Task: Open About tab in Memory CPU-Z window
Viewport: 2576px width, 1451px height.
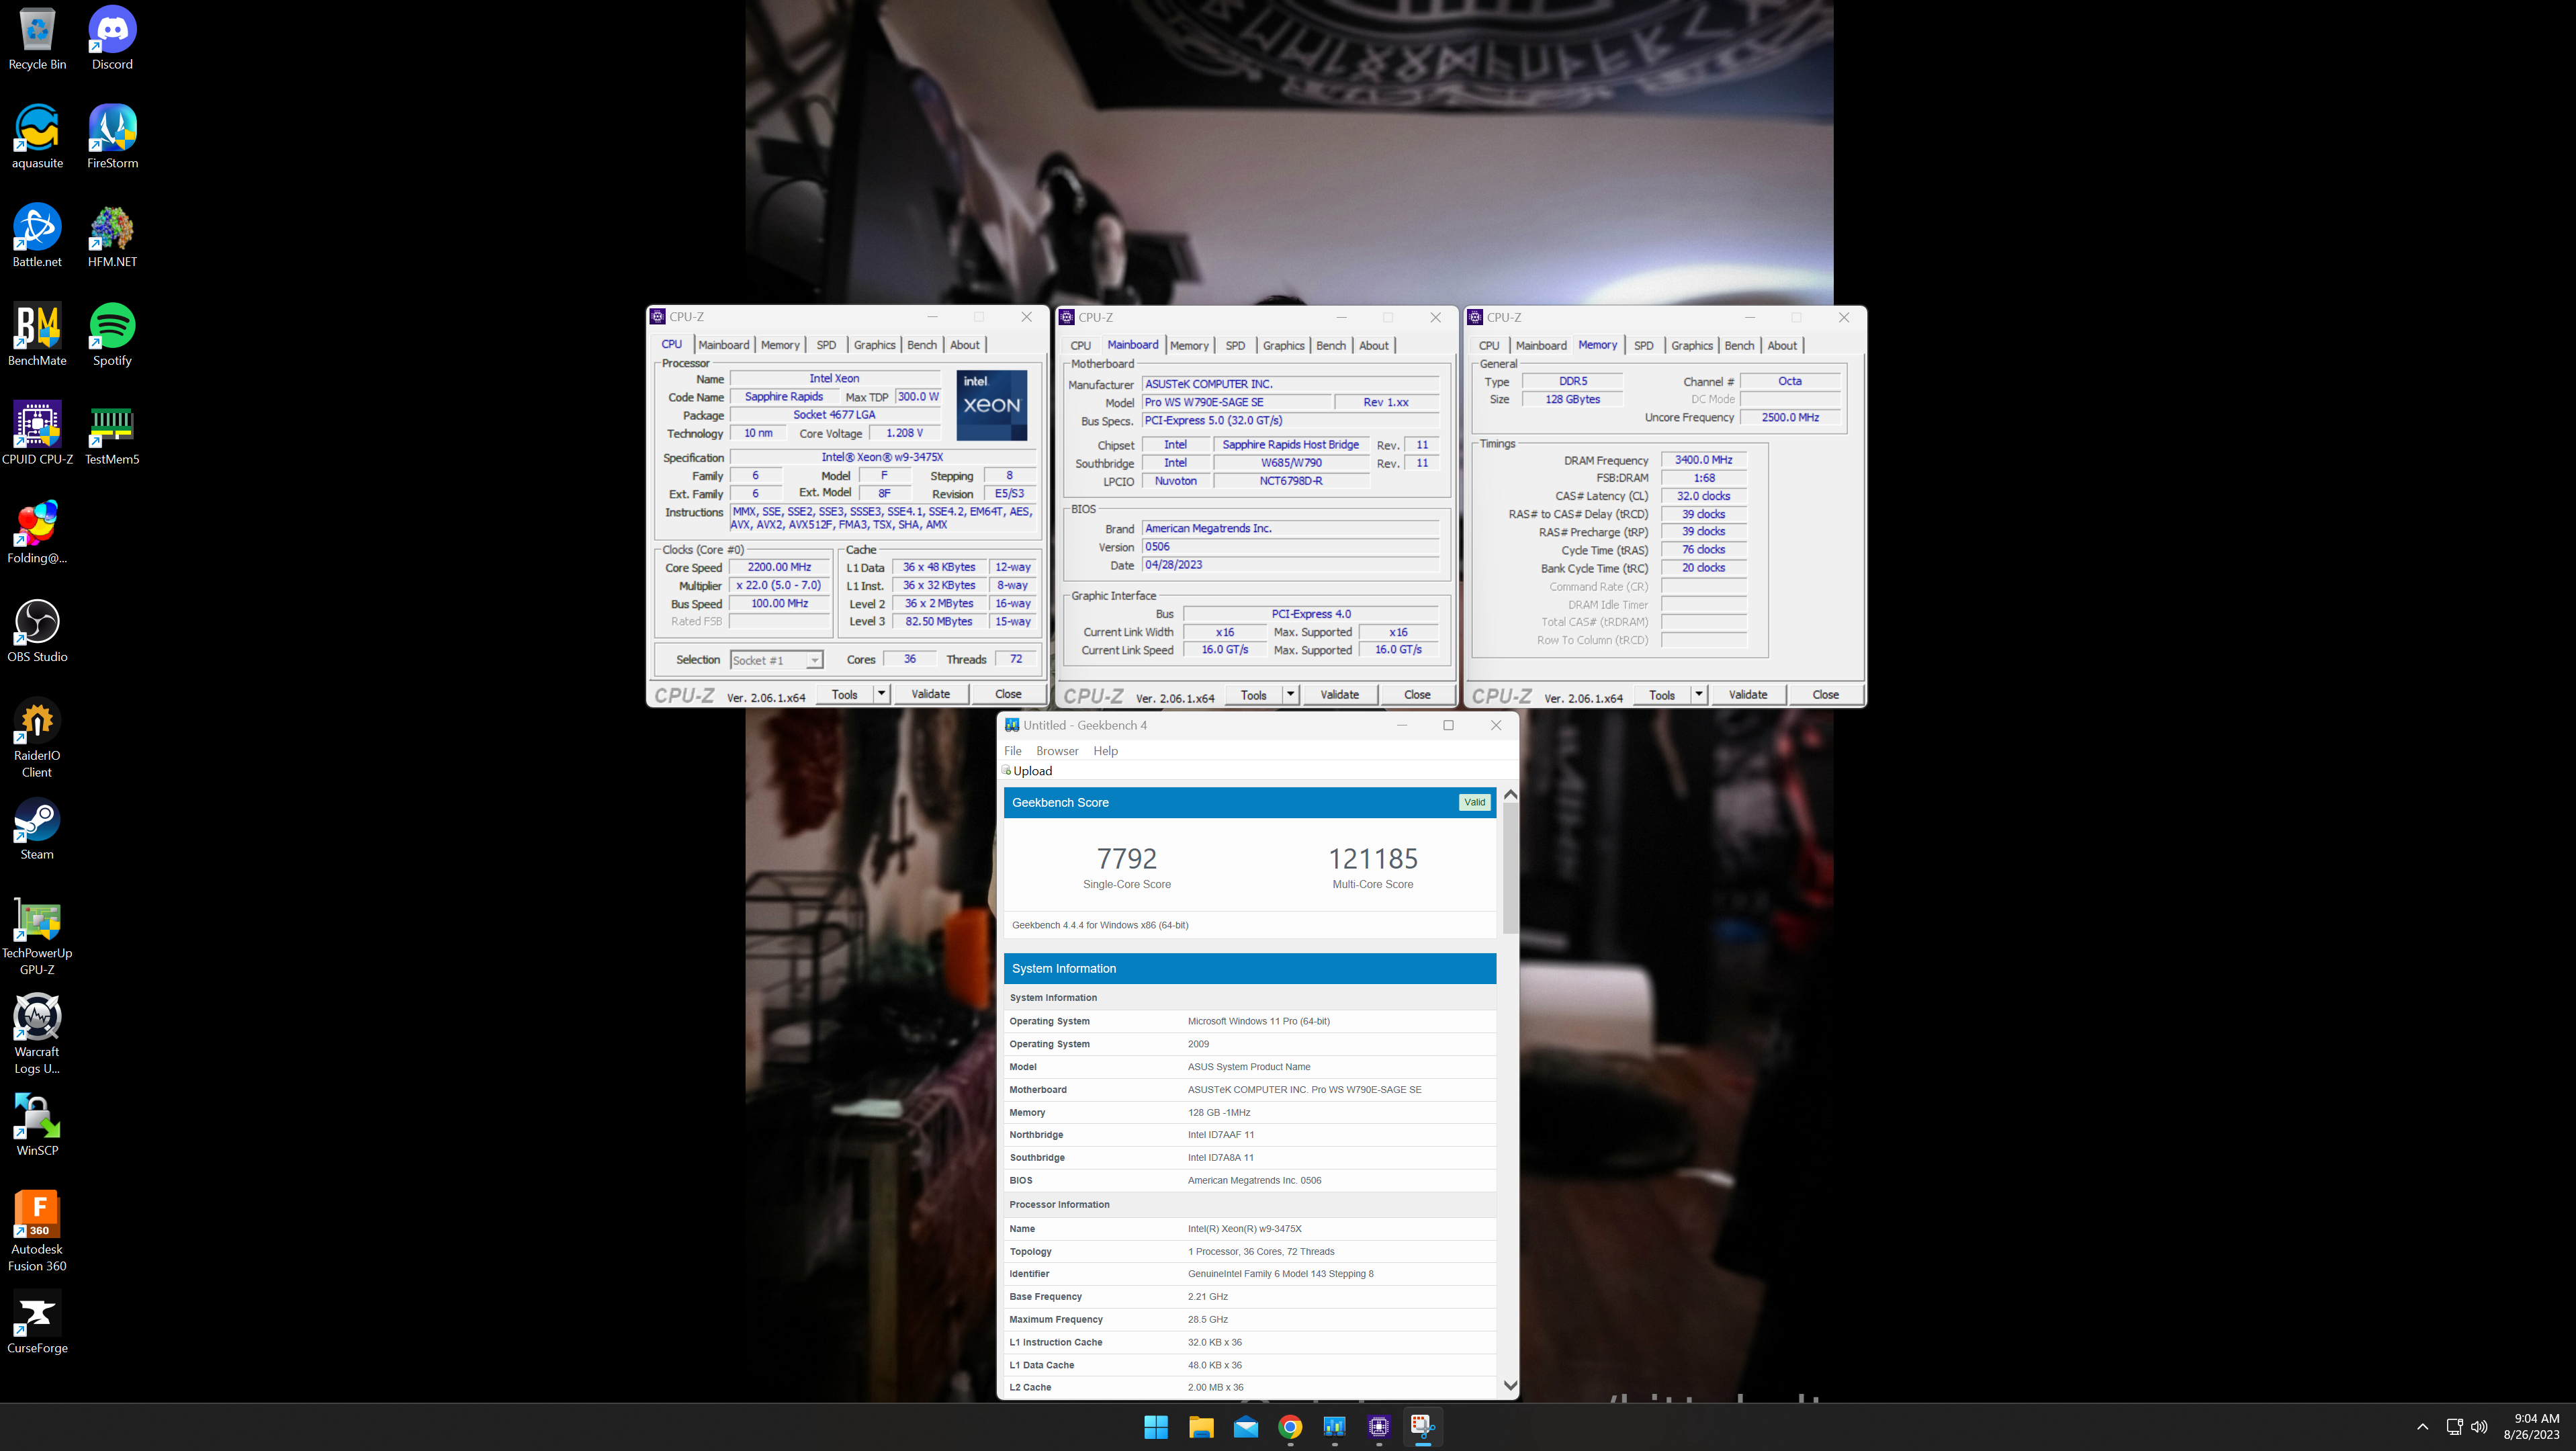Action: tap(1782, 346)
